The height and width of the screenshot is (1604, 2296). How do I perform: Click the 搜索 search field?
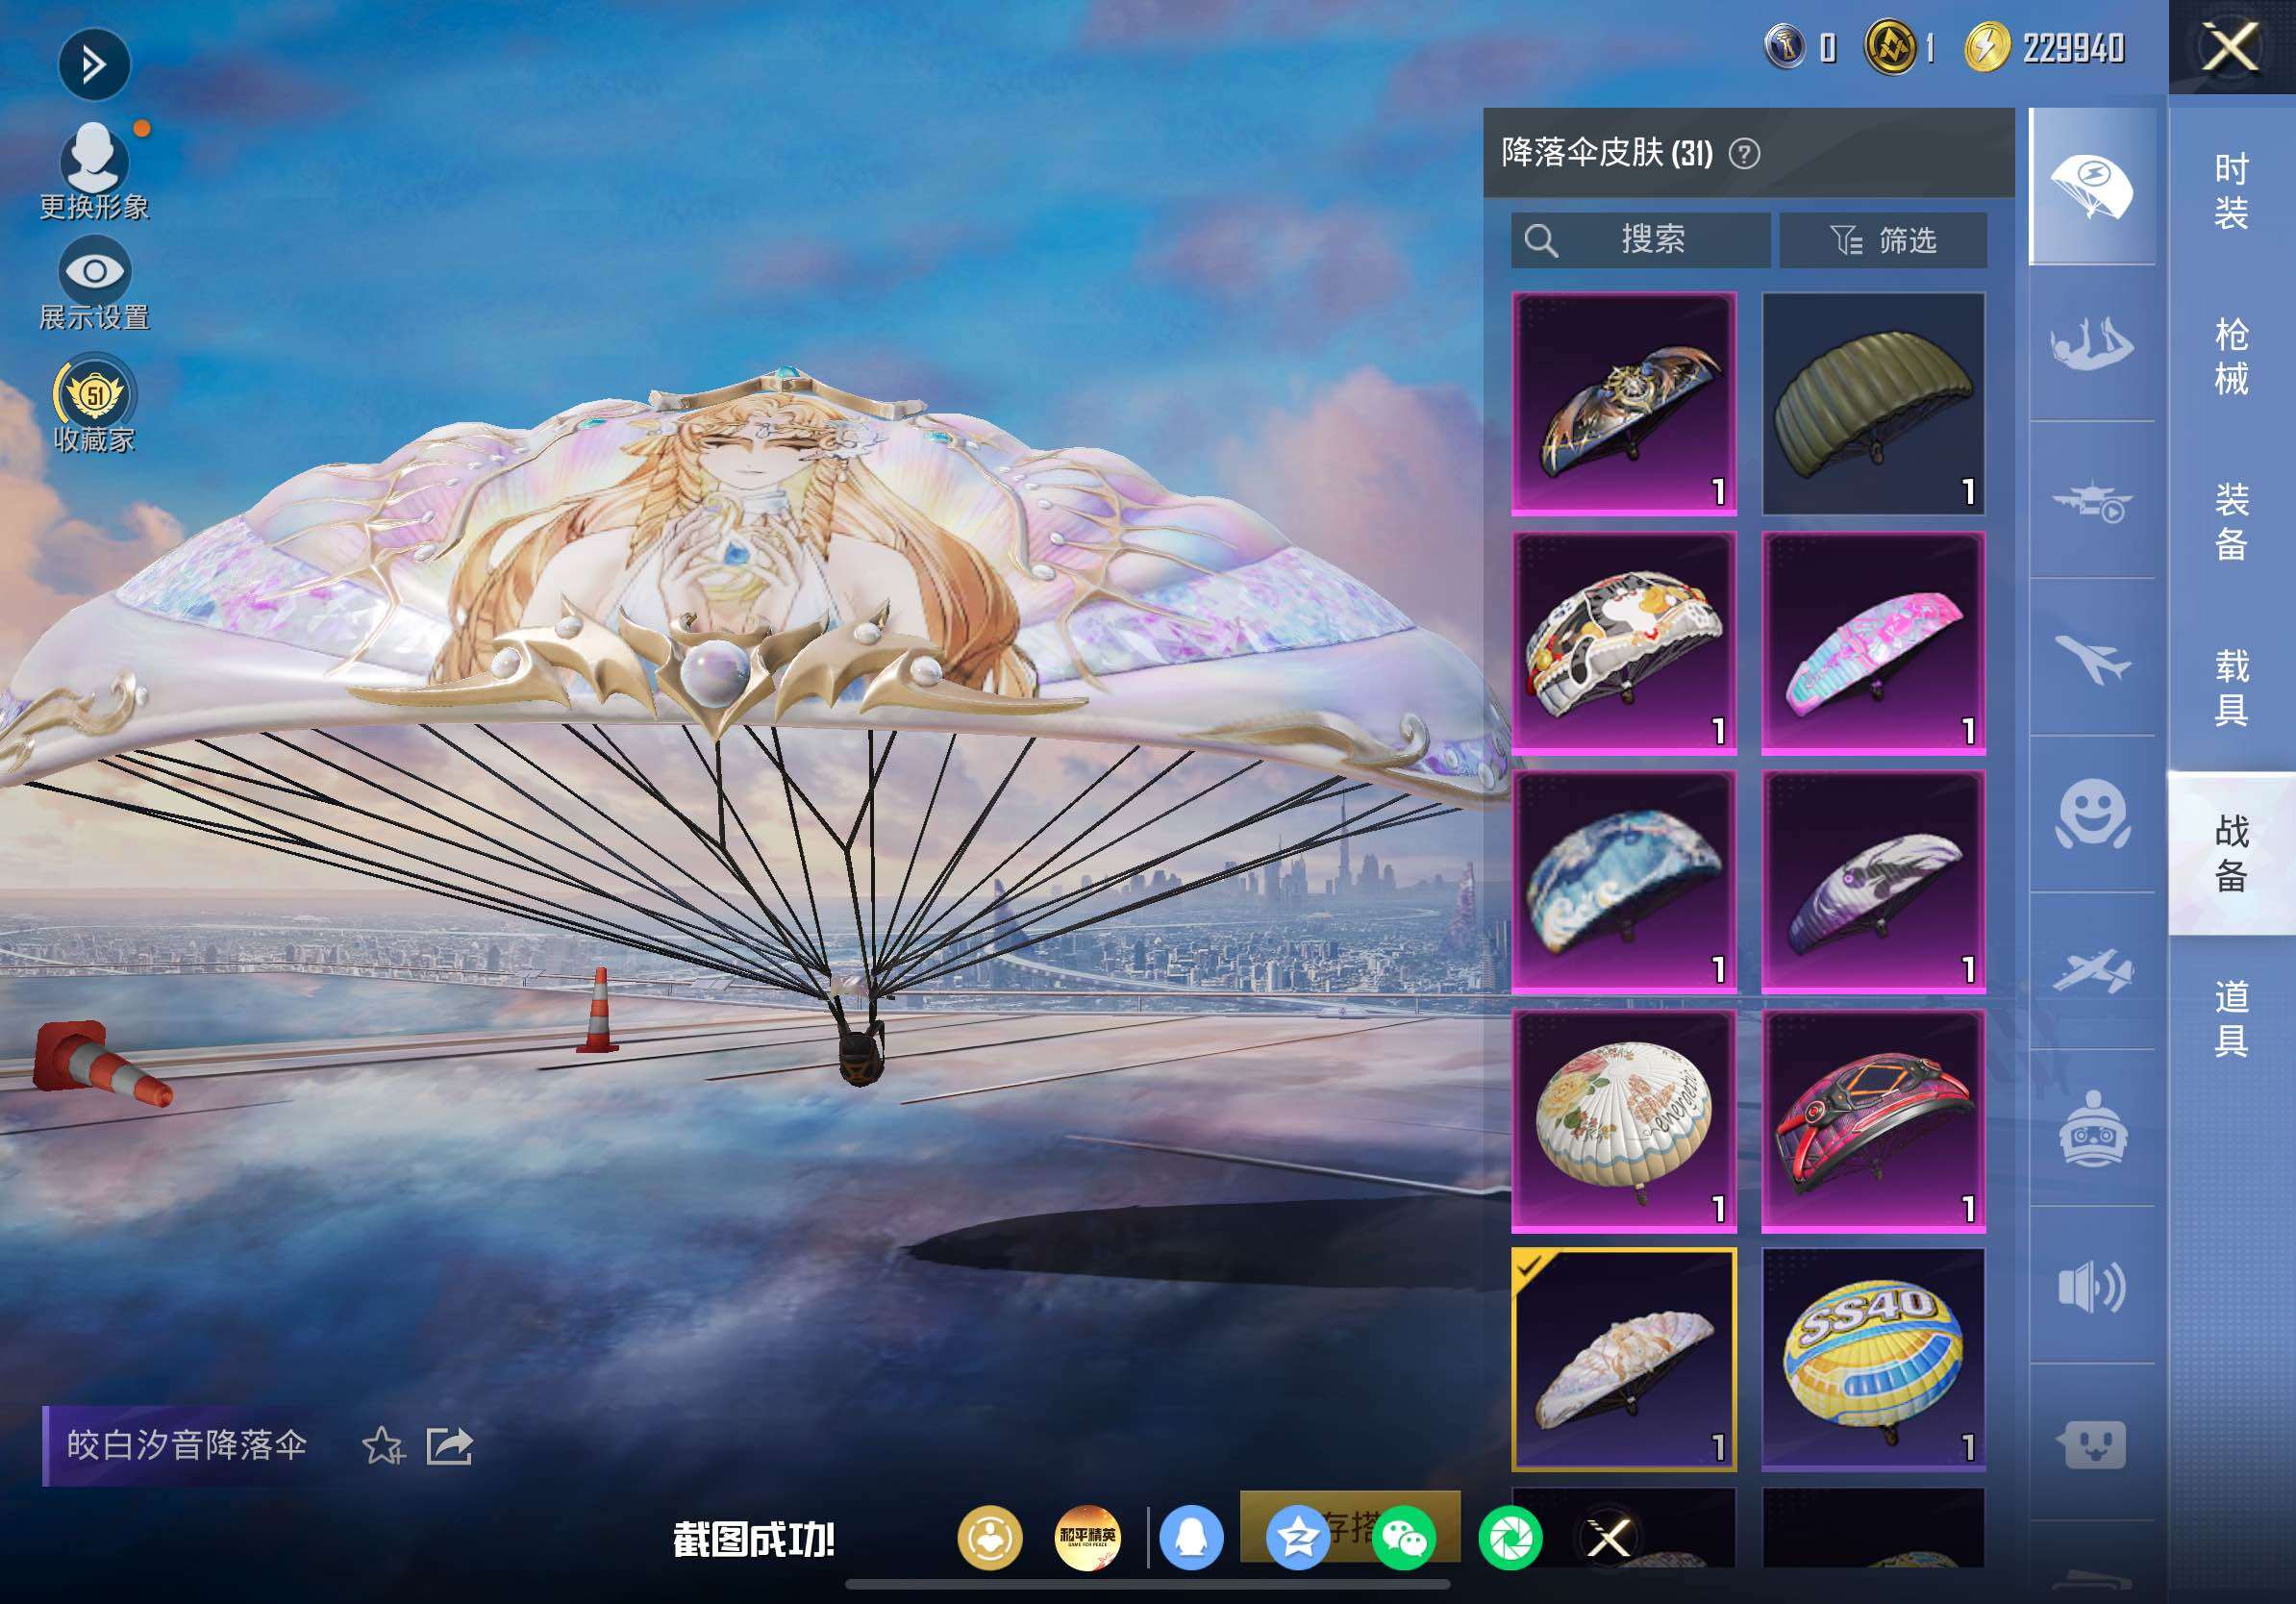1640,240
